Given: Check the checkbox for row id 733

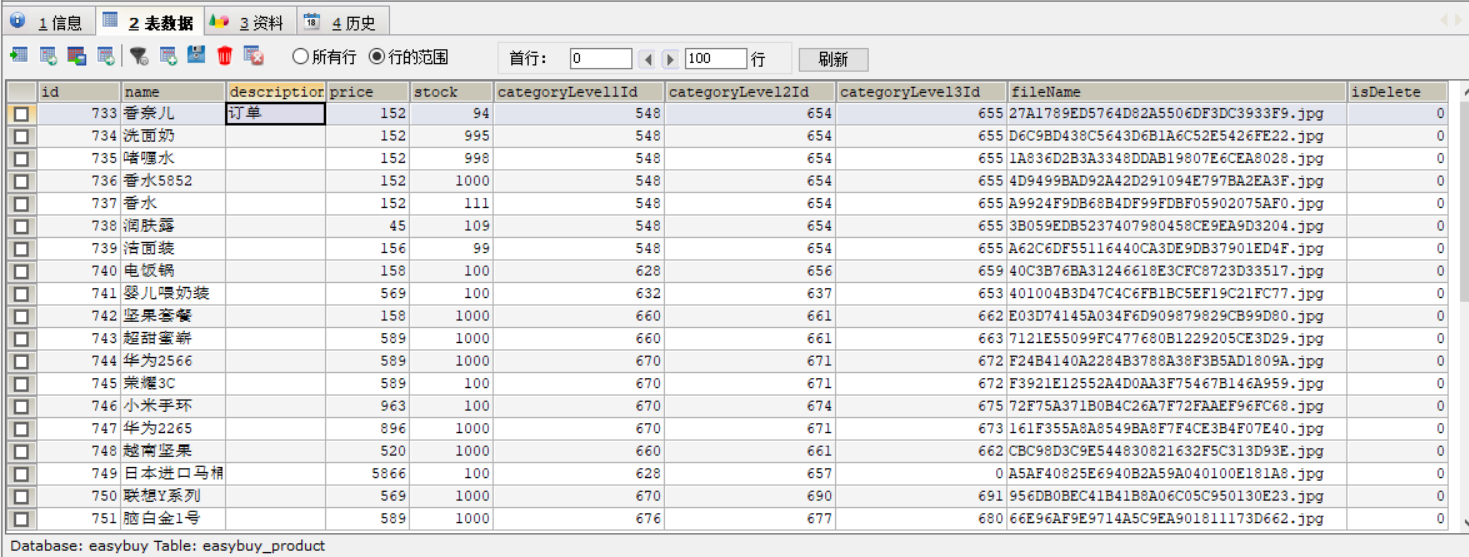Looking at the screenshot, I should pos(21,114).
